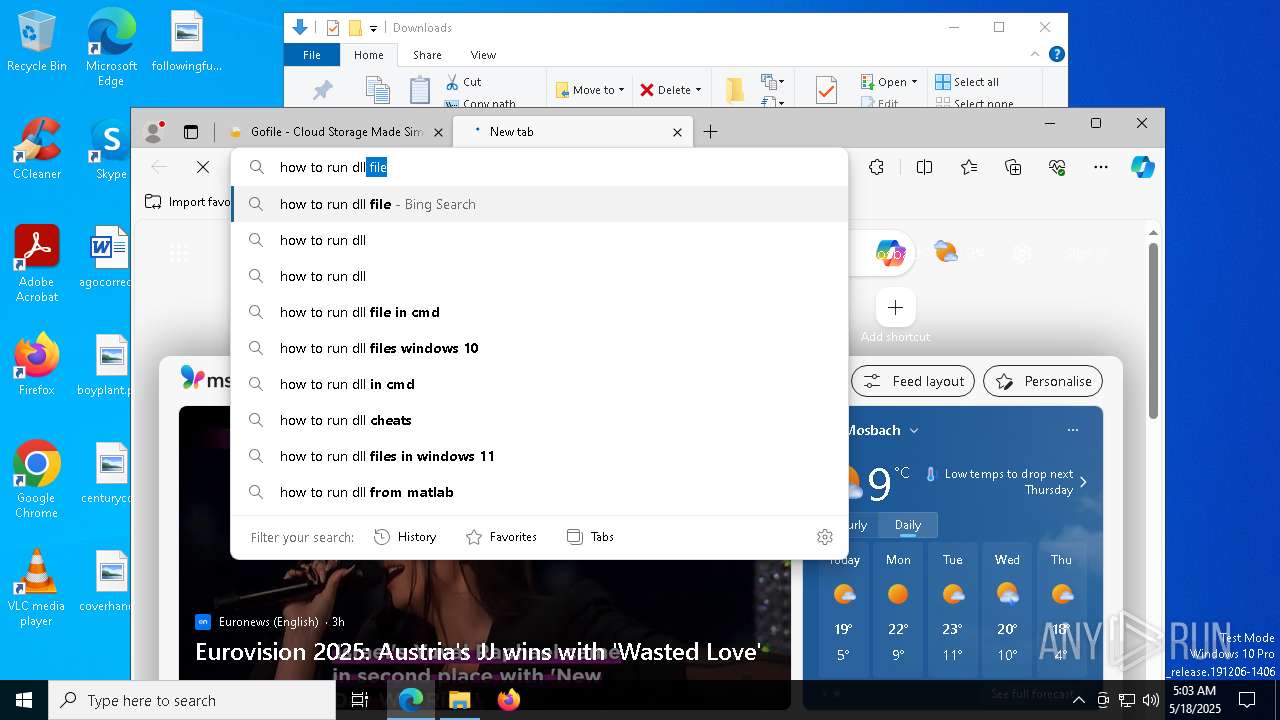Screen dimensions: 1280x720
Task: Select VLC media player desktop icon
Action: 36,588
